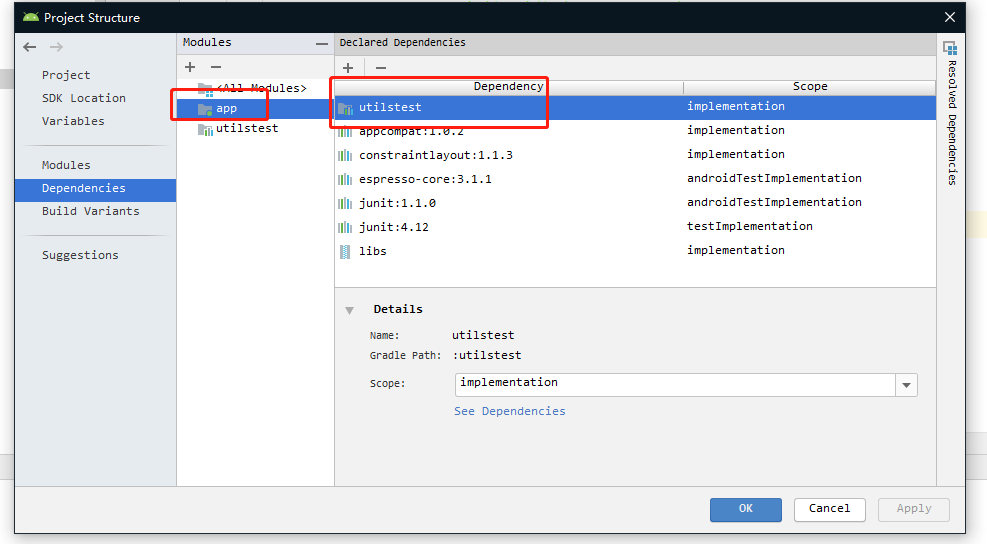Image resolution: width=987 pixels, height=544 pixels.
Task: Go forward using the right arrow
Action: click(x=57, y=47)
